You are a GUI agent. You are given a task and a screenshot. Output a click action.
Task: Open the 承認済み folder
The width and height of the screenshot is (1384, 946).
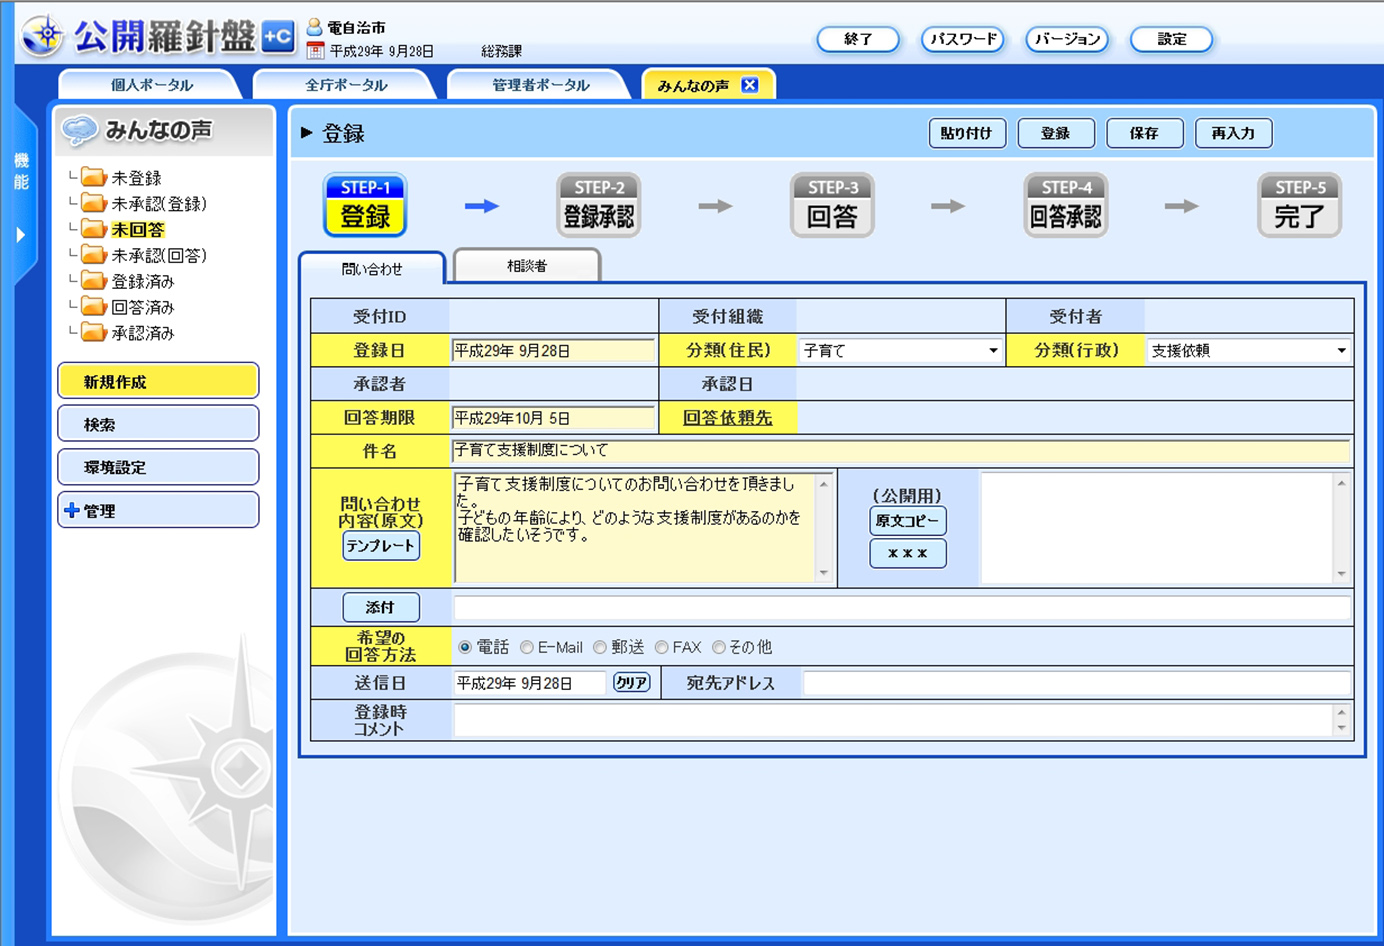click(x=128, y=334)
